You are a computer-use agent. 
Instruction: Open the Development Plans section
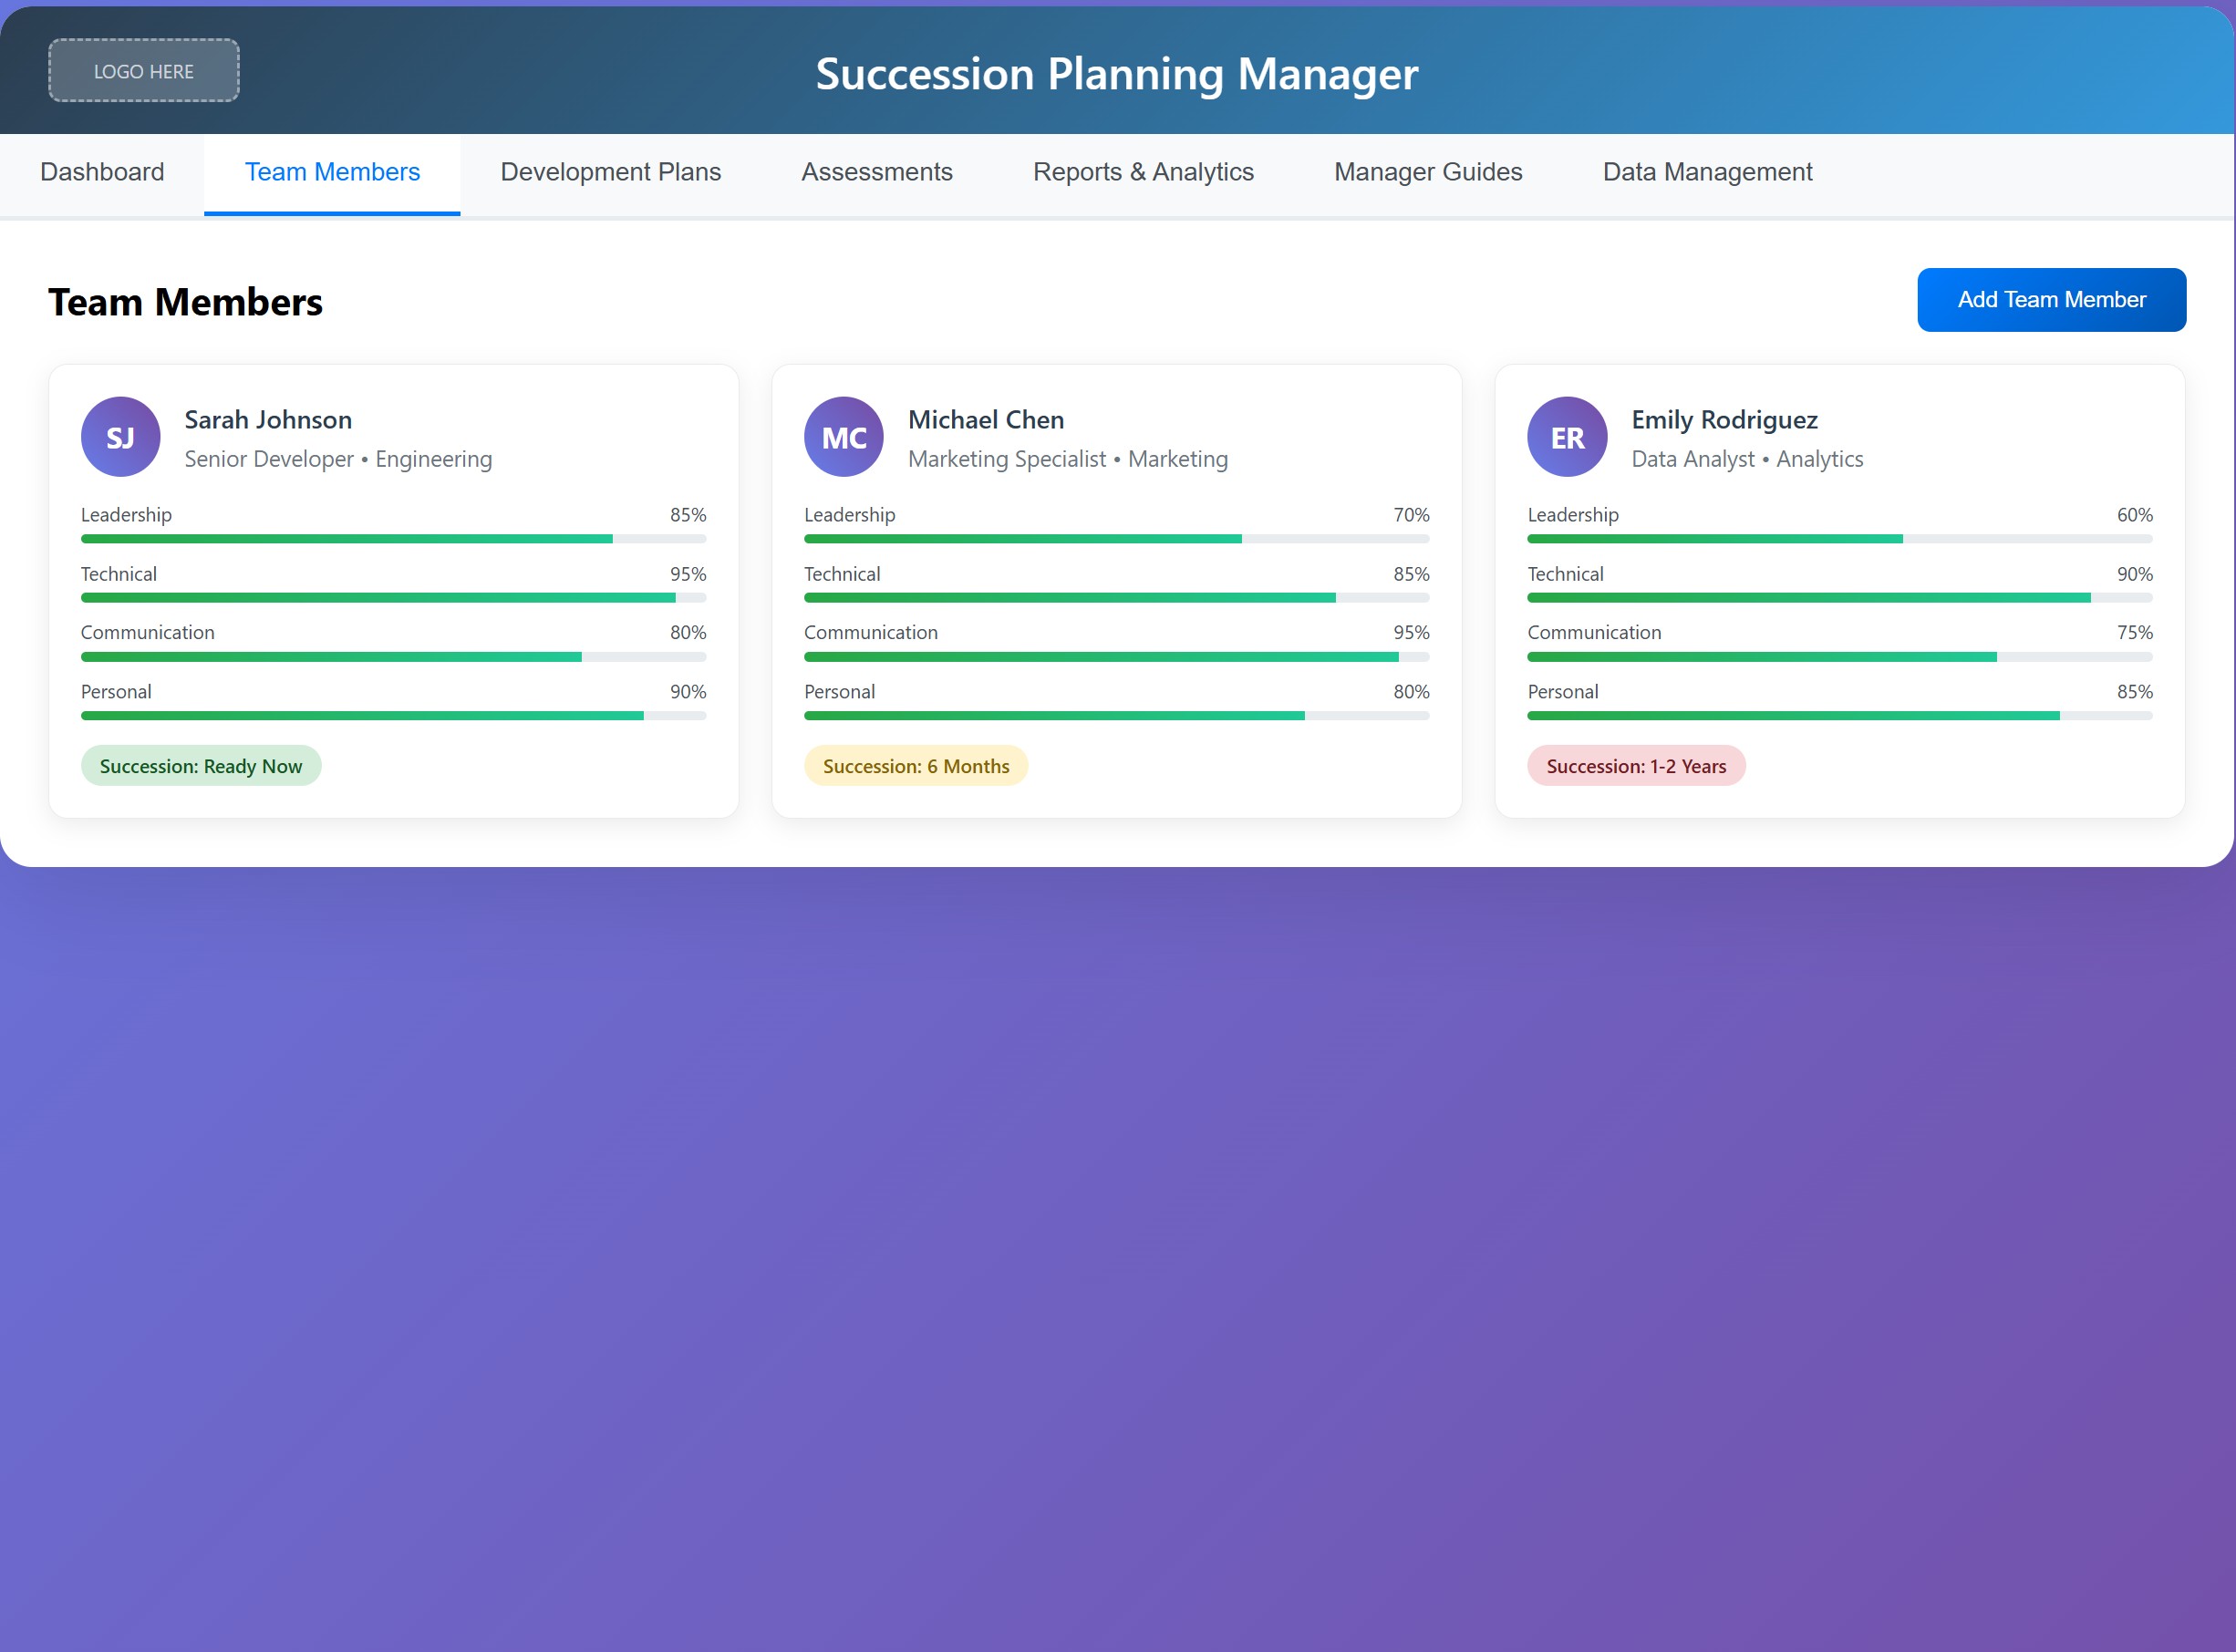pos(610,172)
